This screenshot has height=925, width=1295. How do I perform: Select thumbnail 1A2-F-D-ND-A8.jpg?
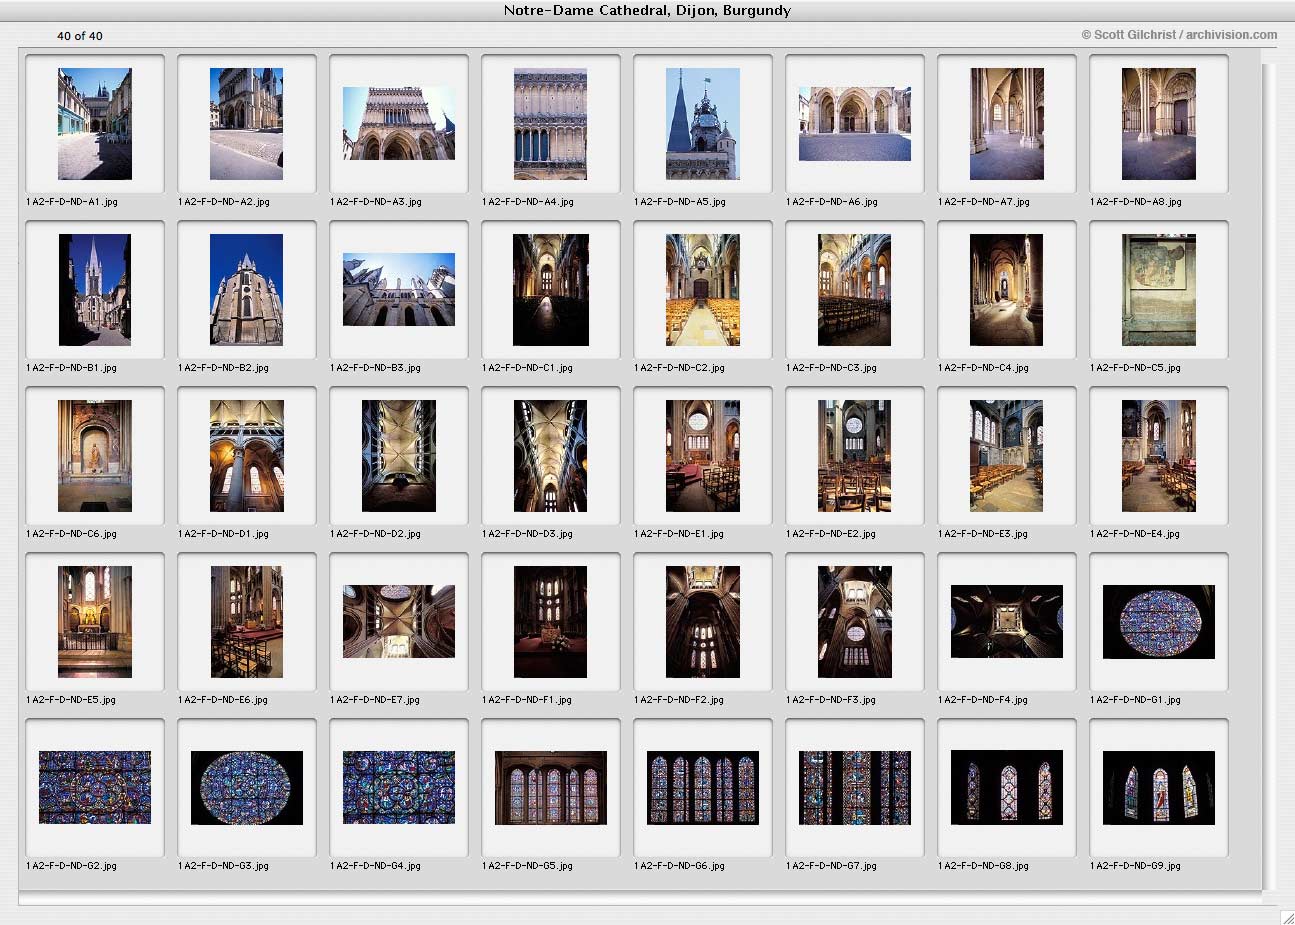click(x=1159, y=124)
